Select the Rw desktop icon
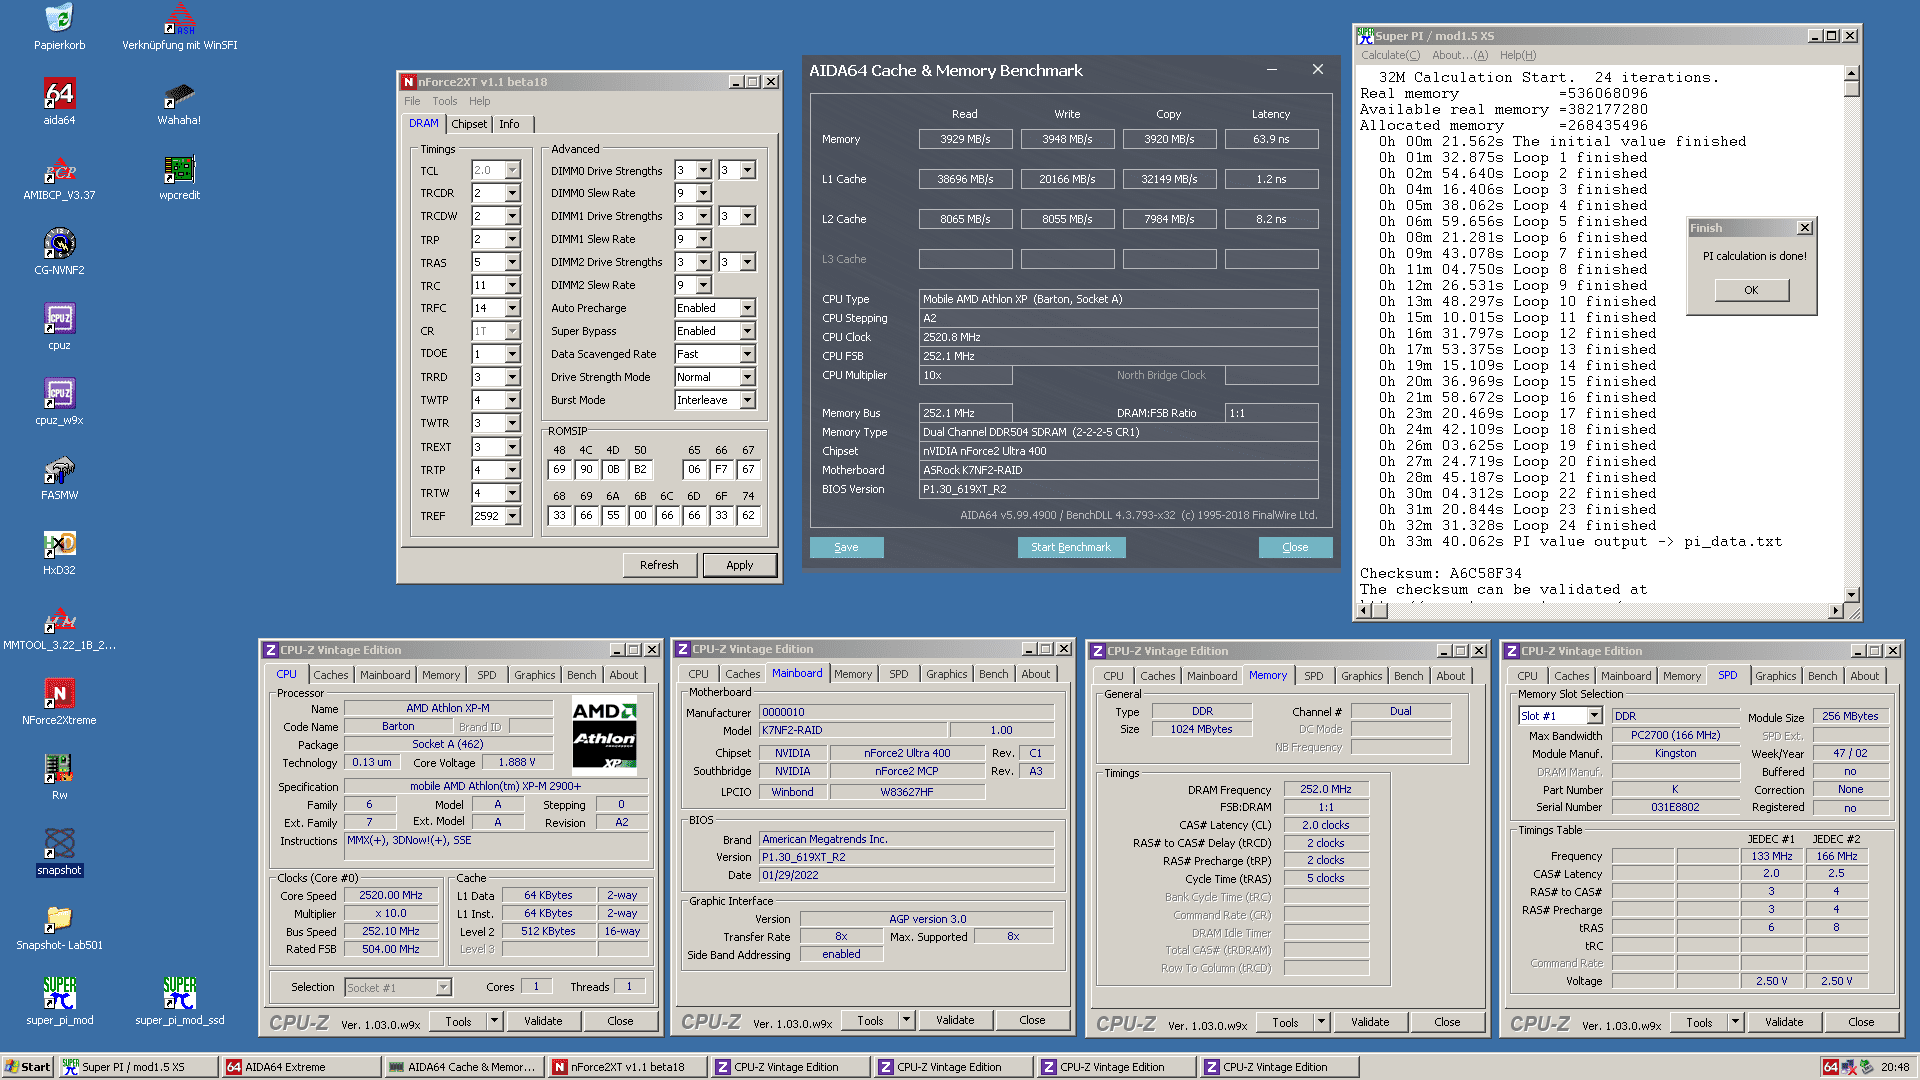 click(59, 777)
